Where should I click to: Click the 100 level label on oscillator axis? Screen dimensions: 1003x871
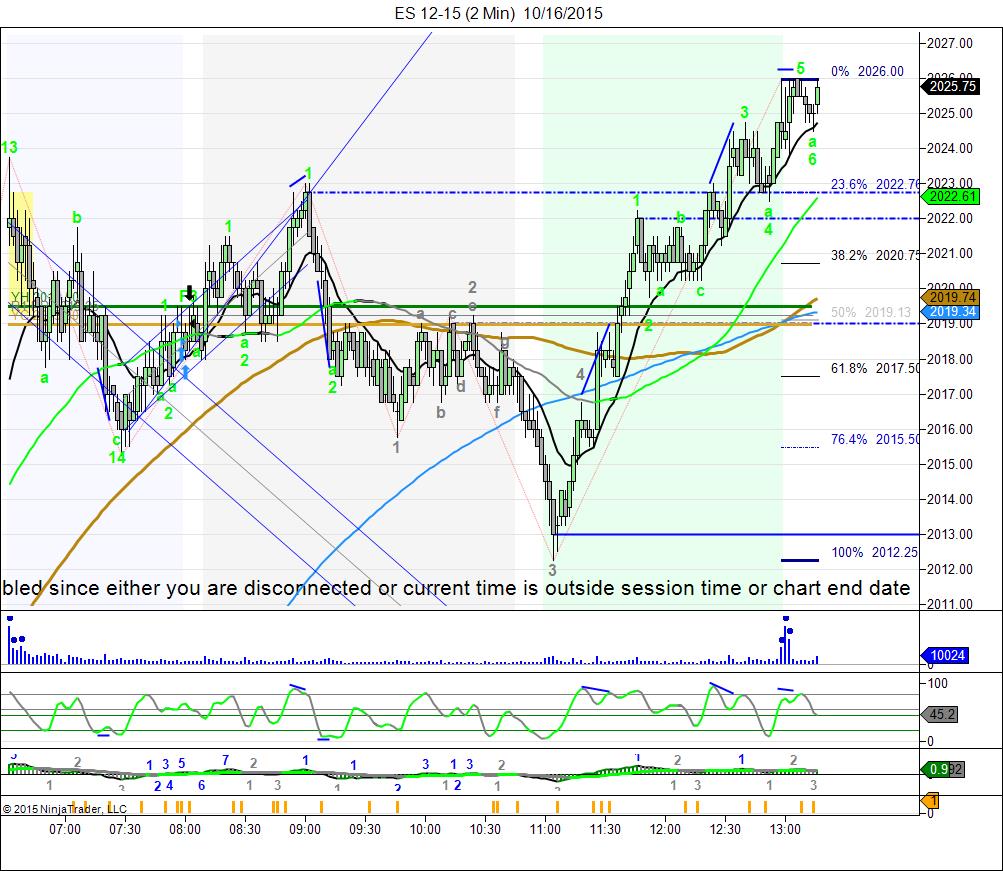(x=938, y=684)
